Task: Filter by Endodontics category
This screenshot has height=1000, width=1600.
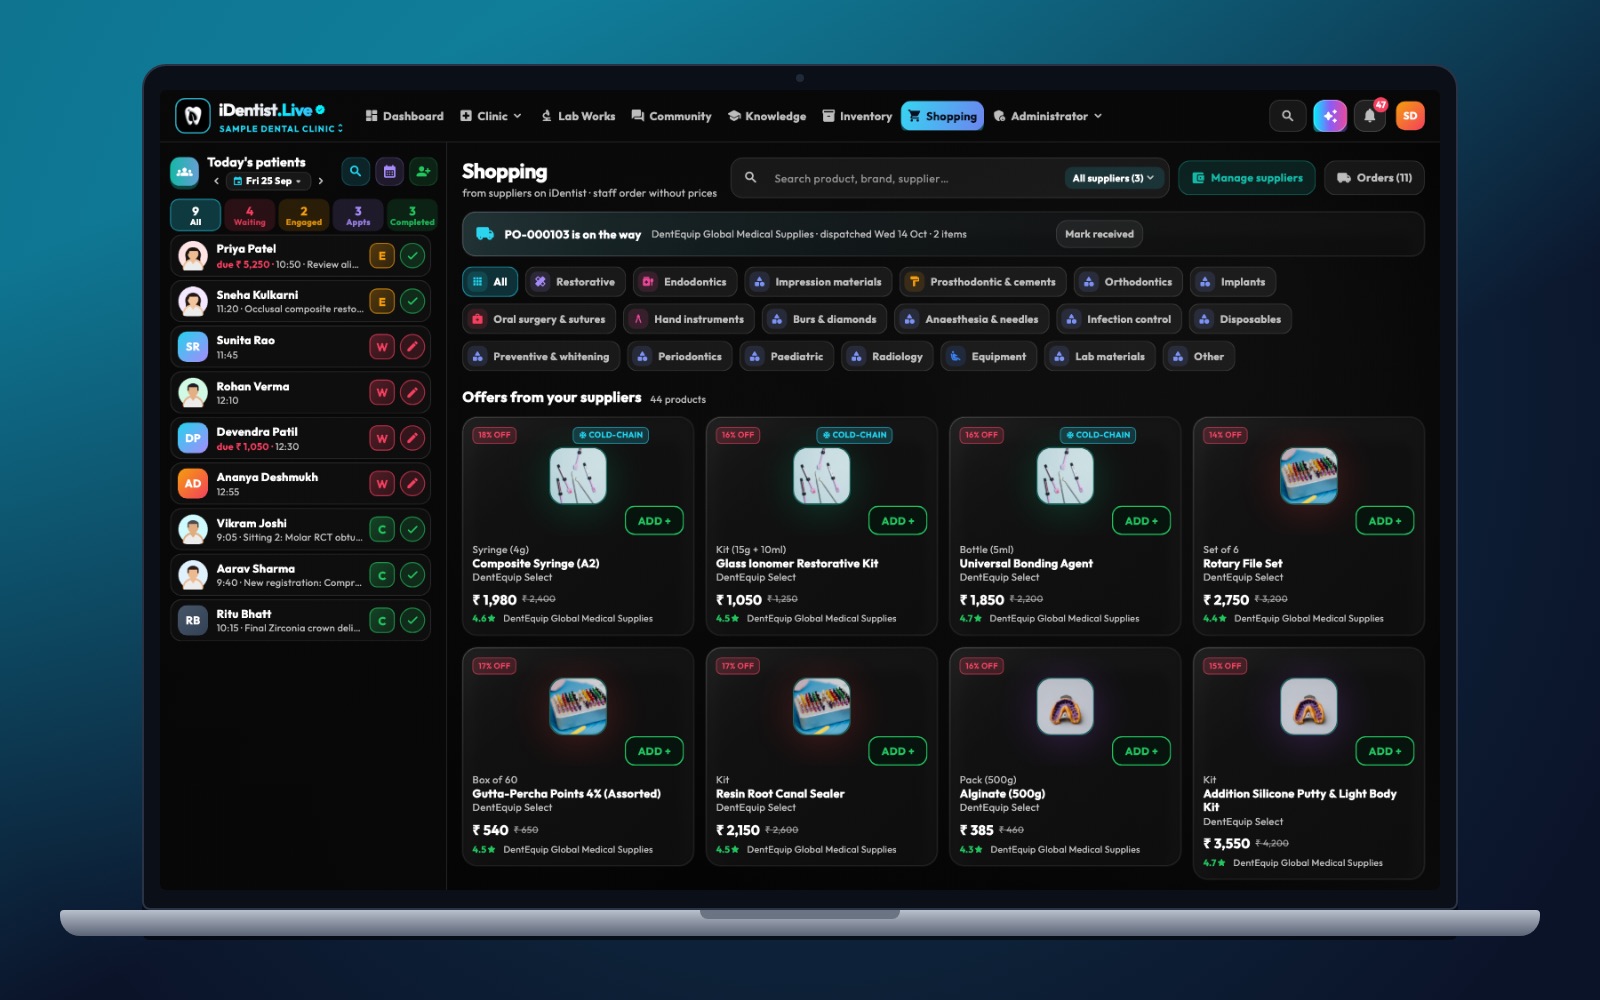Action: 685,282
